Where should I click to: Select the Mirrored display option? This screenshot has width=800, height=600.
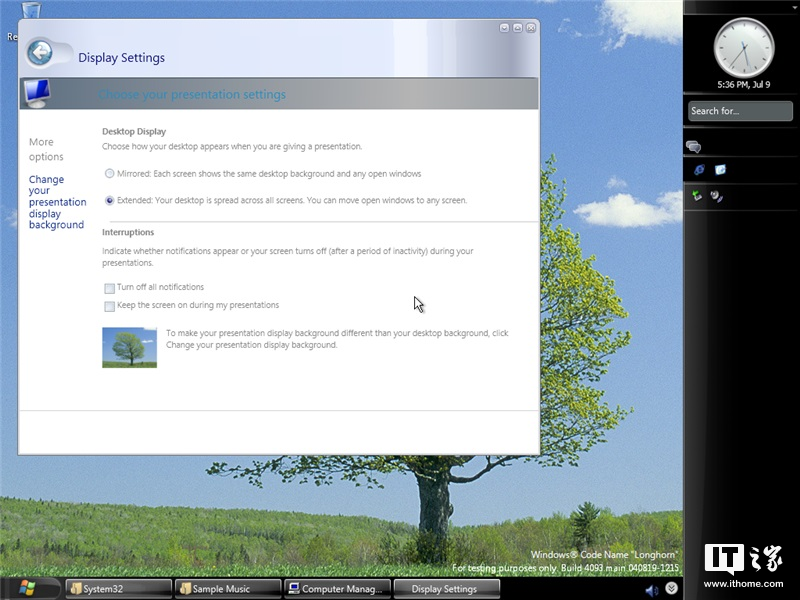109,174
